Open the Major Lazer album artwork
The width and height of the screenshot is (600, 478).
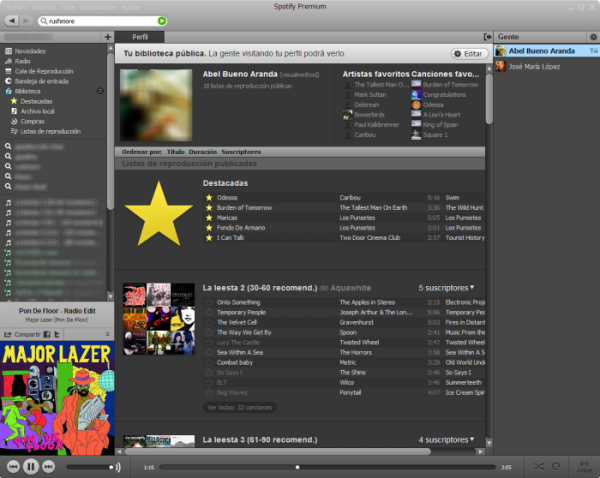(57, 398)
